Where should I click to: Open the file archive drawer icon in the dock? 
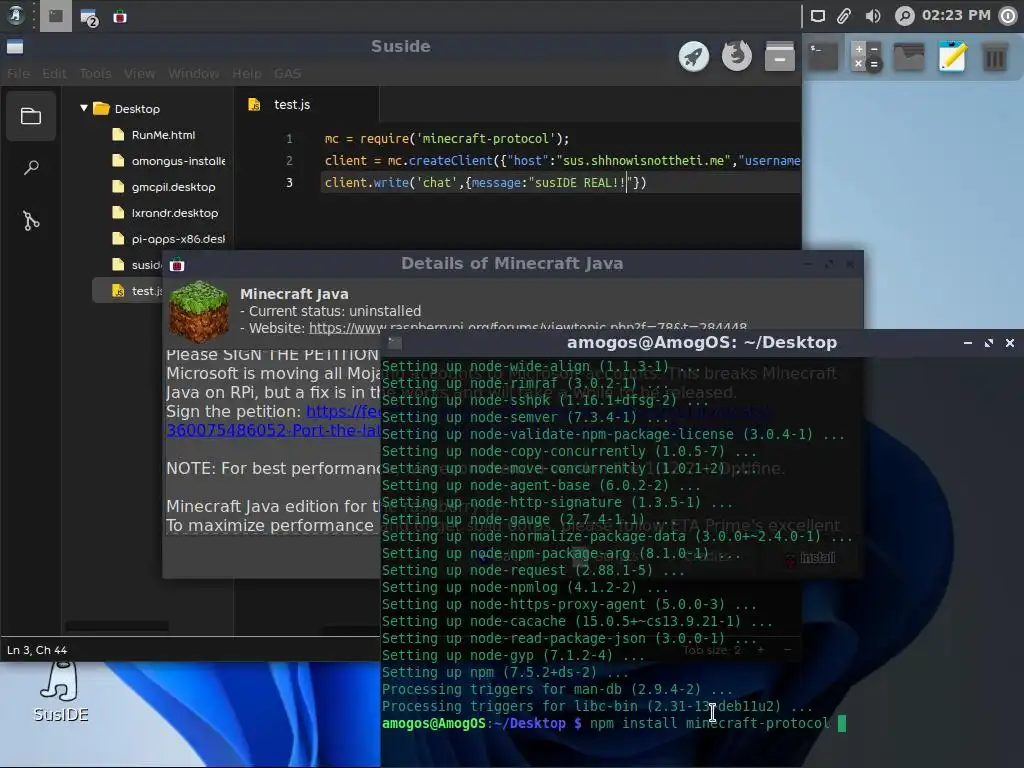click(780, 56)
